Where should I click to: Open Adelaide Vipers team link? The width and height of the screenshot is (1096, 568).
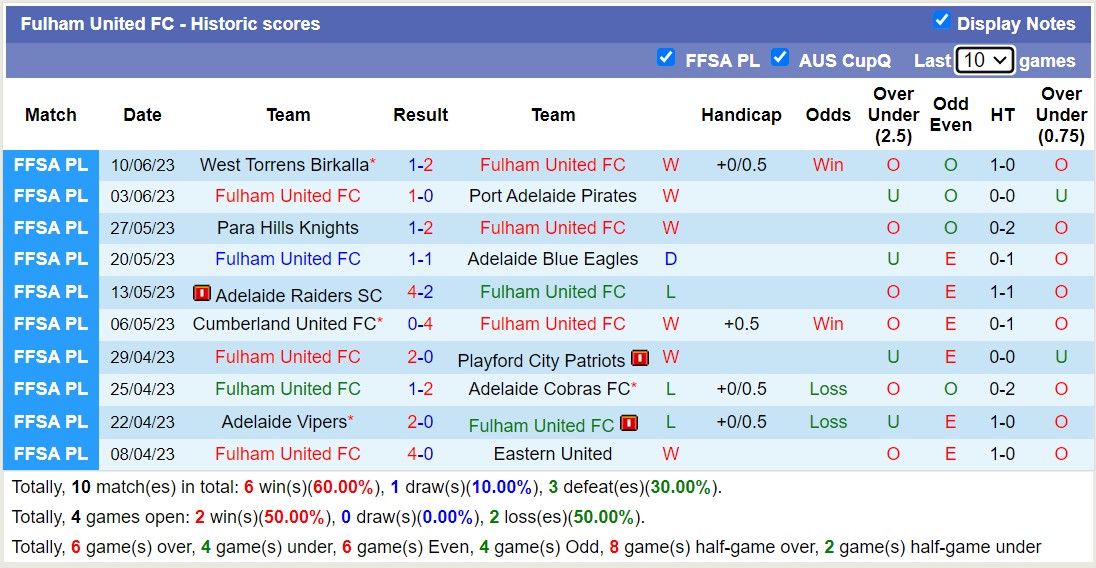pos(284,422)
